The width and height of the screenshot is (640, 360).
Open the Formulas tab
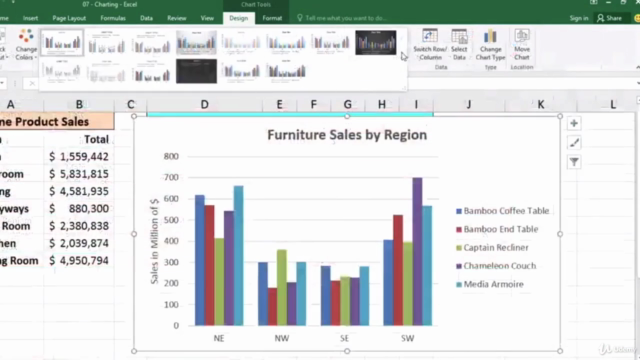click(x=113, y=18)
